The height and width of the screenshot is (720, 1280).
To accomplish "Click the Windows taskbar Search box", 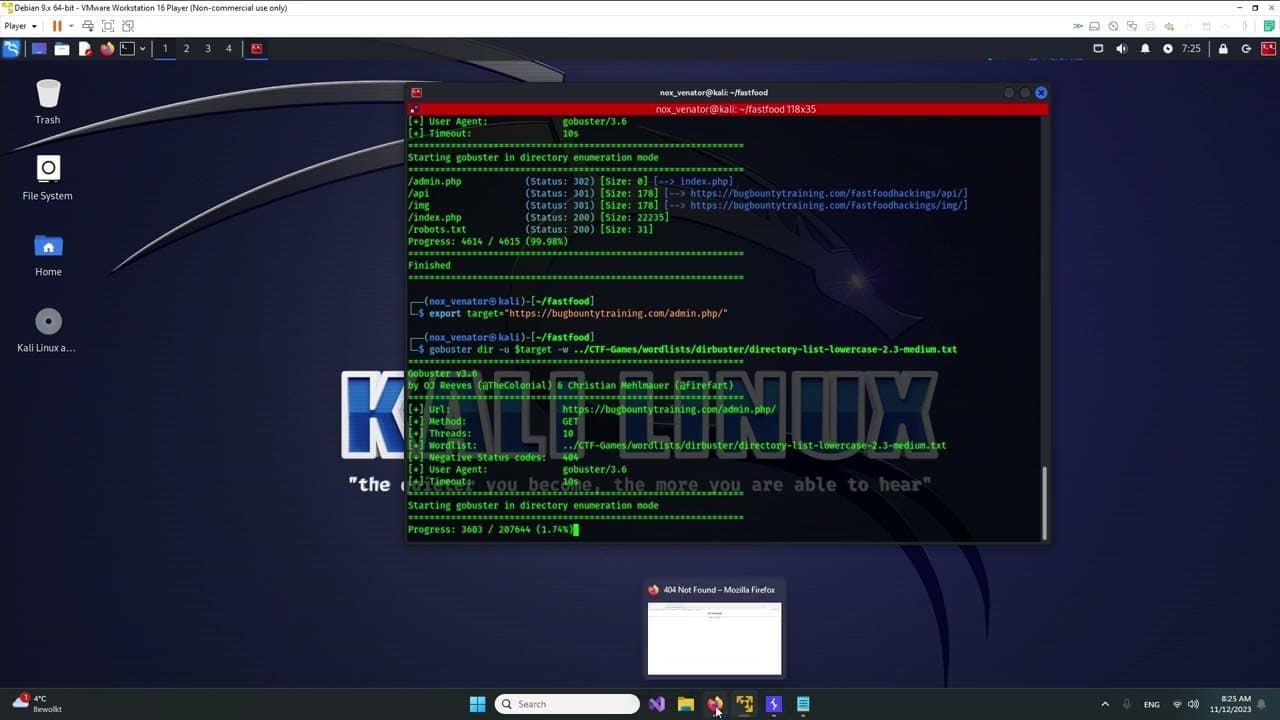I will [568, 704].
